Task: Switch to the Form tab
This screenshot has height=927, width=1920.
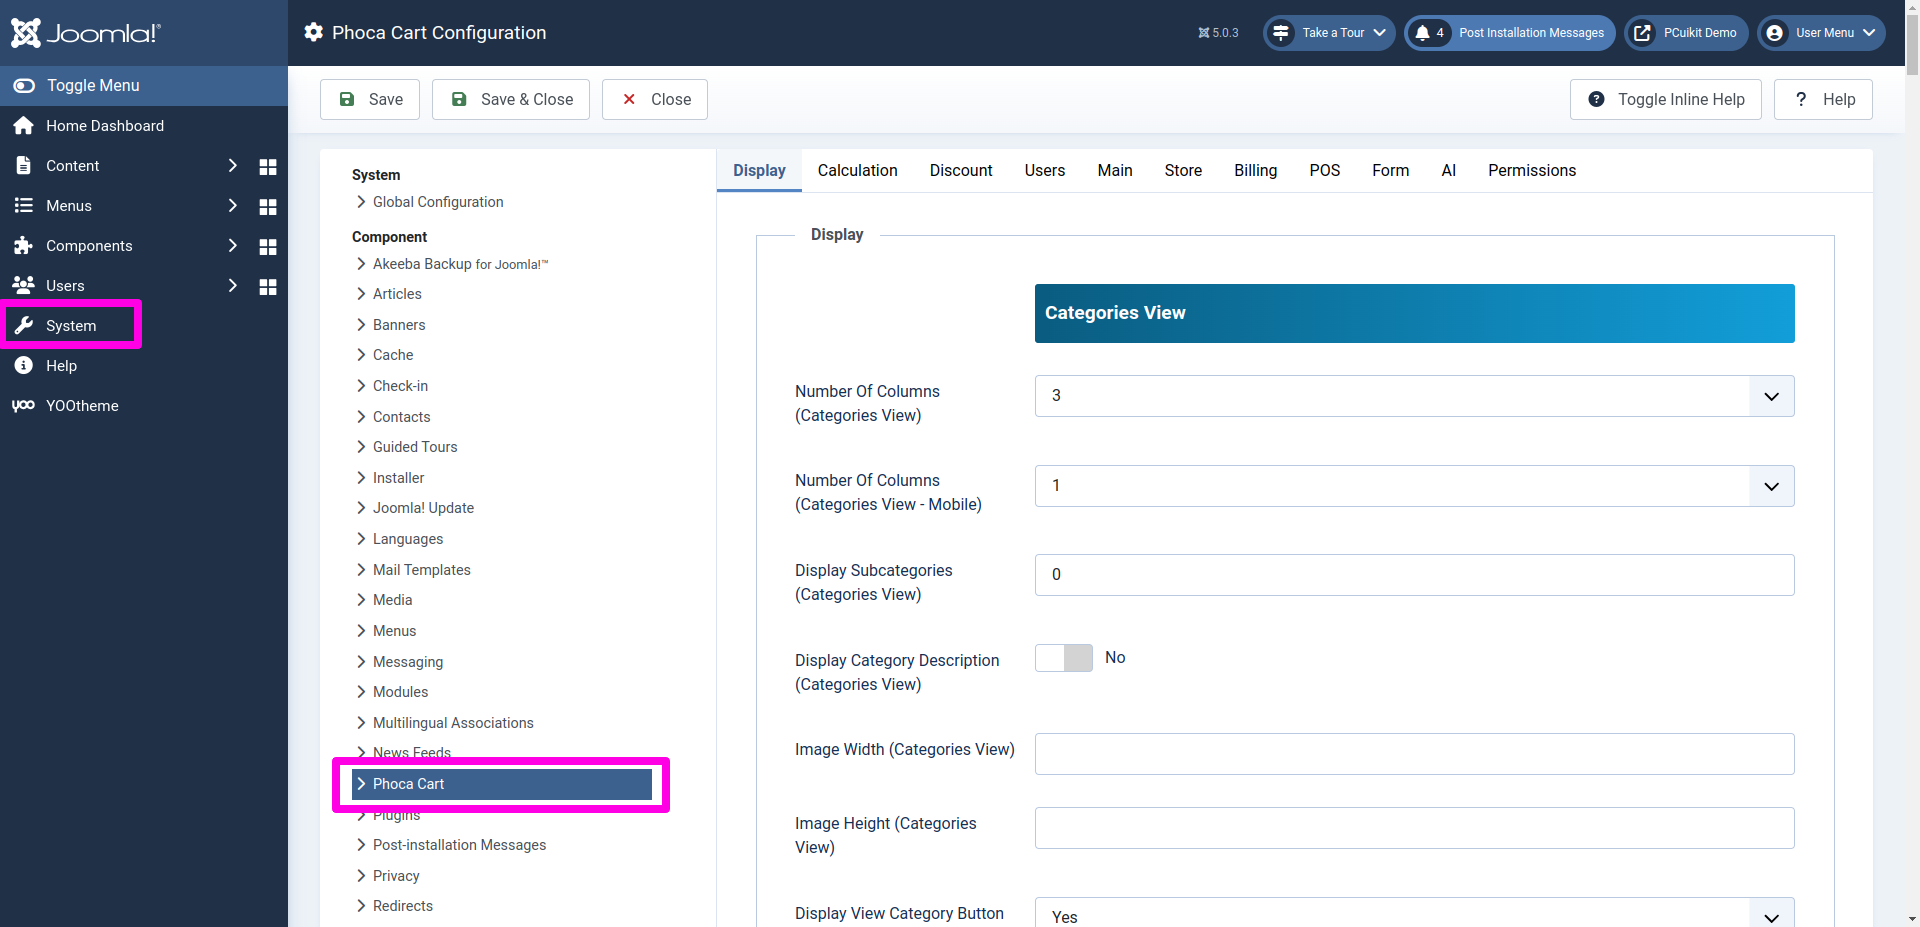Action: pyautogui.click(x=1391, y=170)
